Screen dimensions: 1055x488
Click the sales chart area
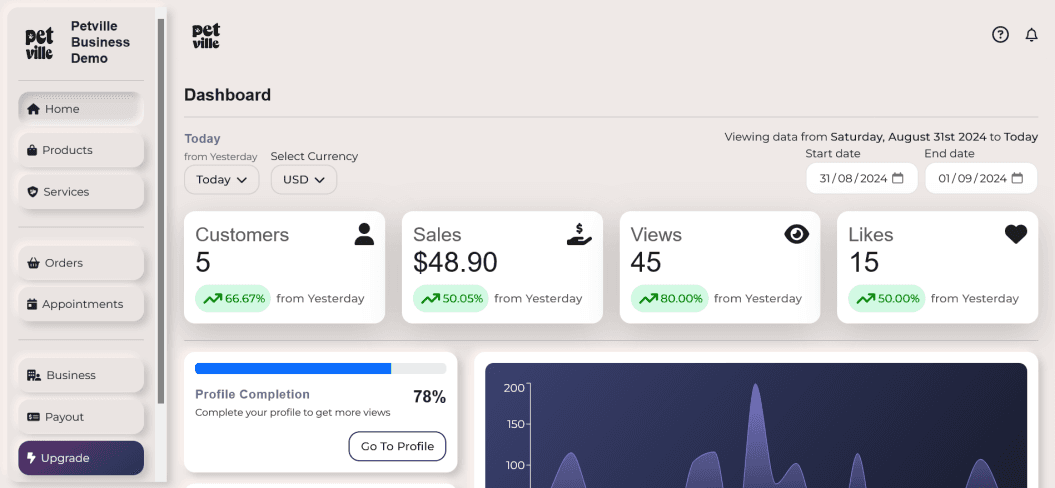click(x=756, y=425)
